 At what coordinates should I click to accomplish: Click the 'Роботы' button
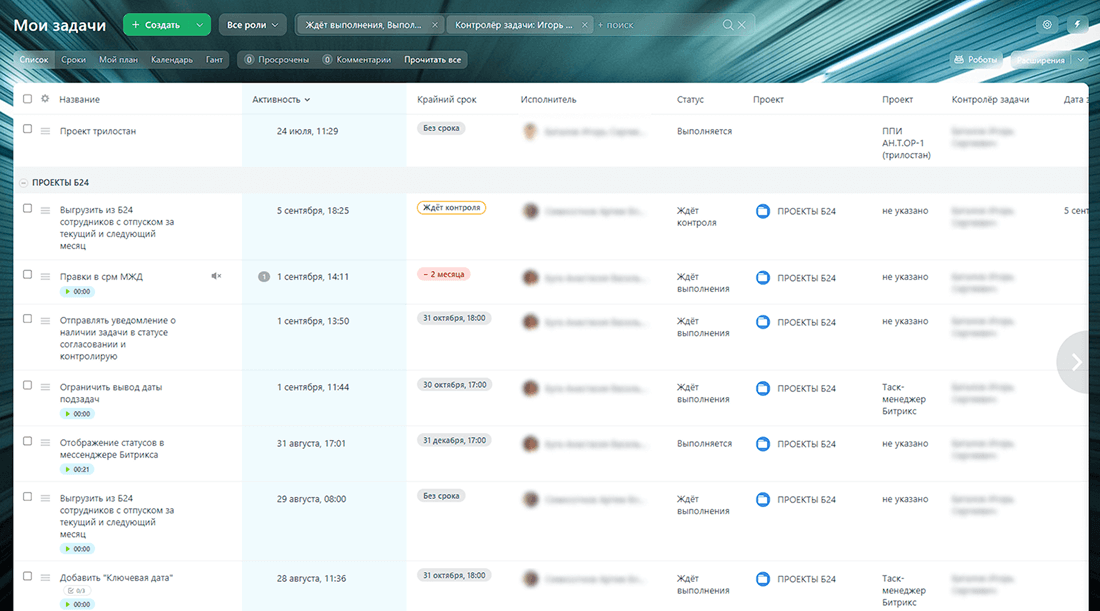point(975,60)
